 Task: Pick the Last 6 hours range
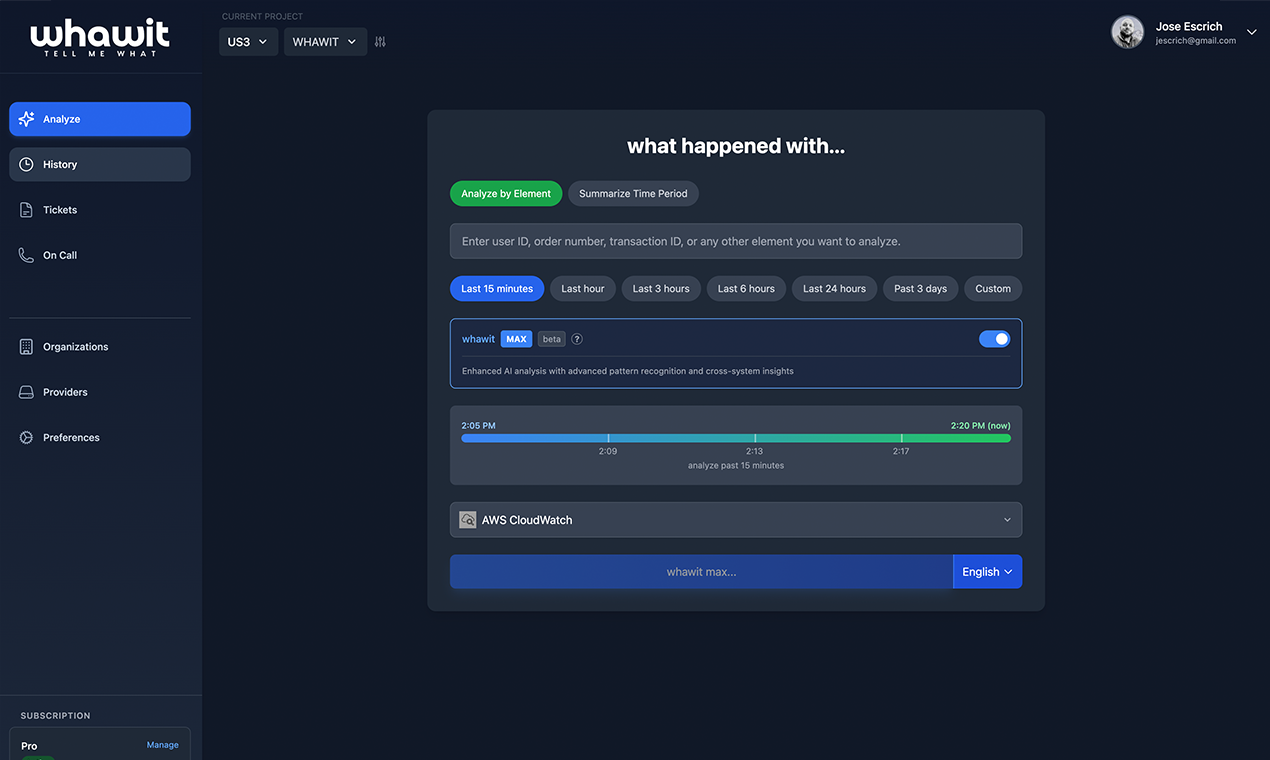coord(746,289)
